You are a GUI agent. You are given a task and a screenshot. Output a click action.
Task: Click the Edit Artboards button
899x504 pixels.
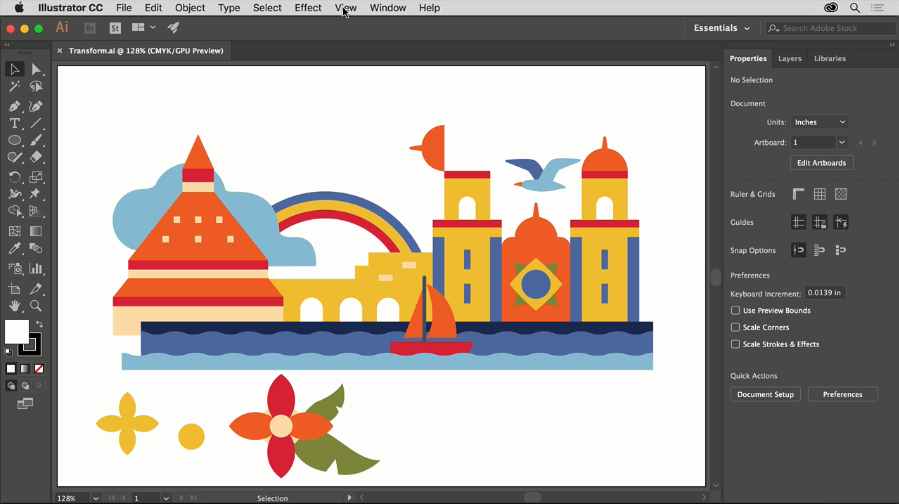coord(822,163)
